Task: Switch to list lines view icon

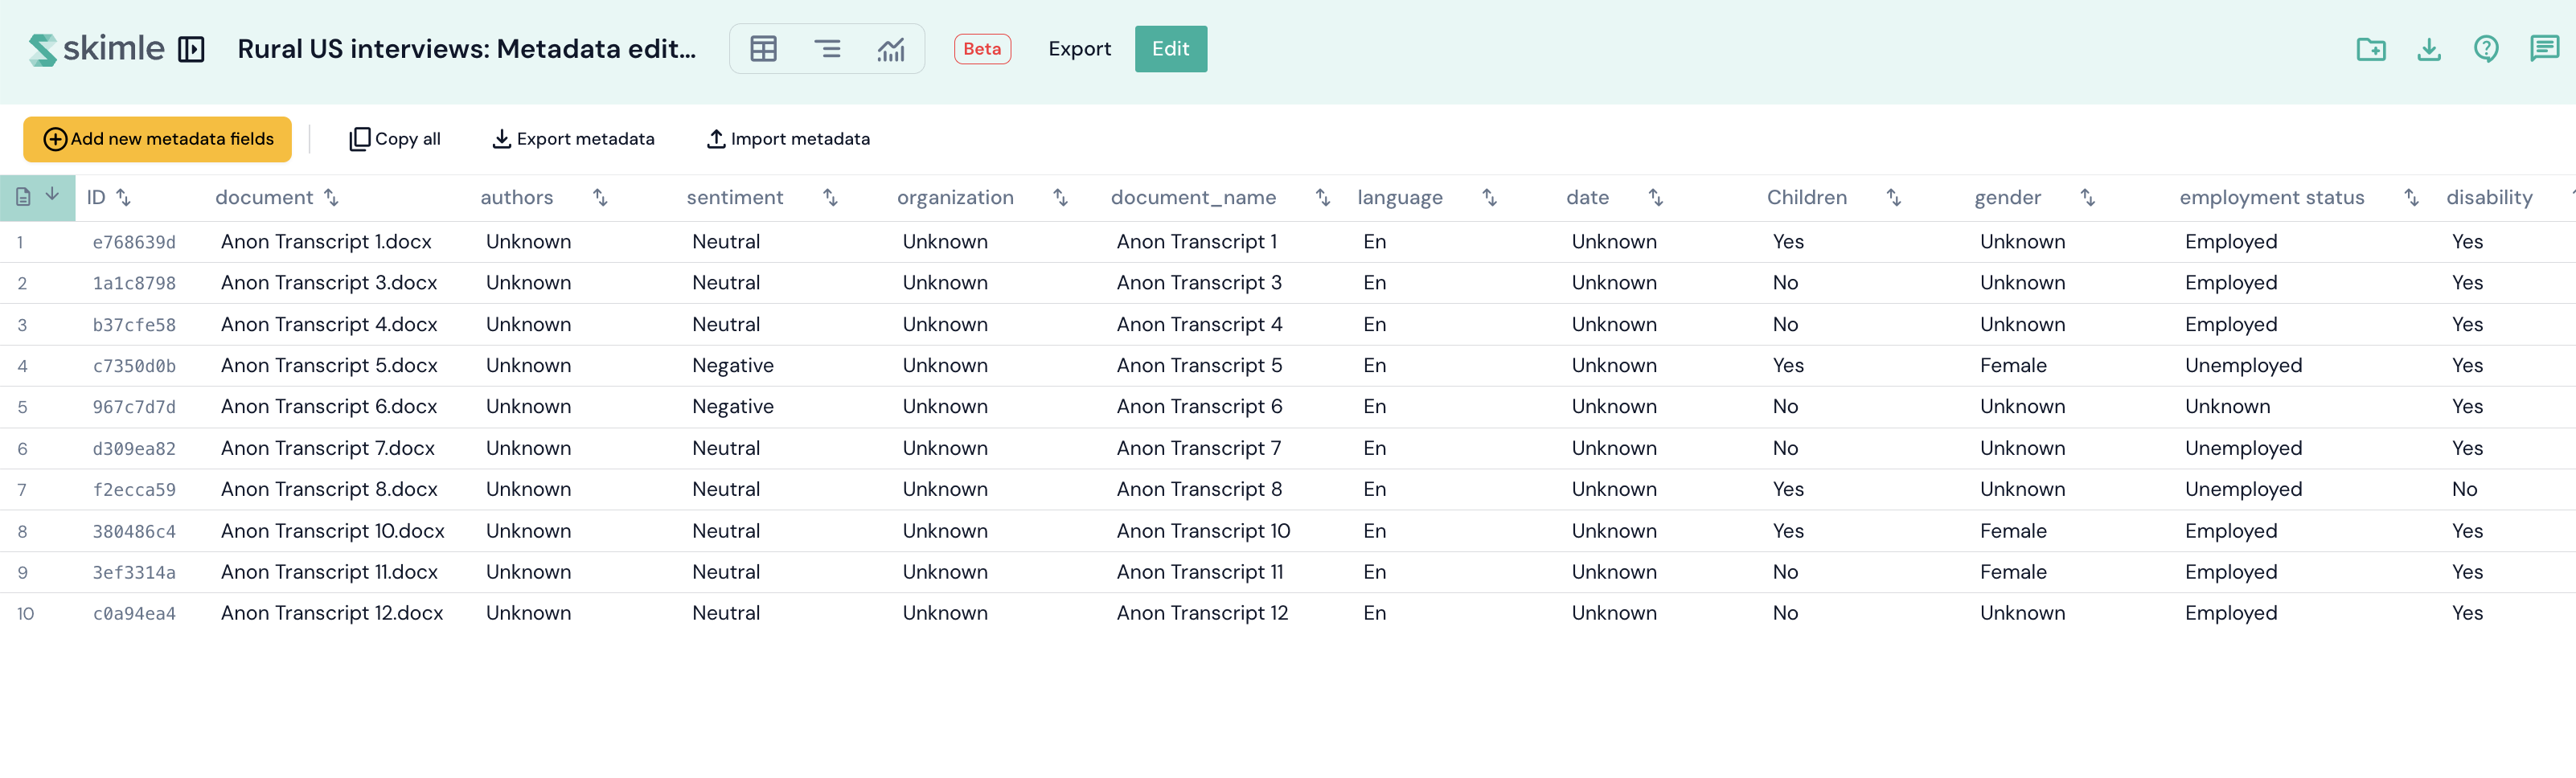Action: point(827,49)
